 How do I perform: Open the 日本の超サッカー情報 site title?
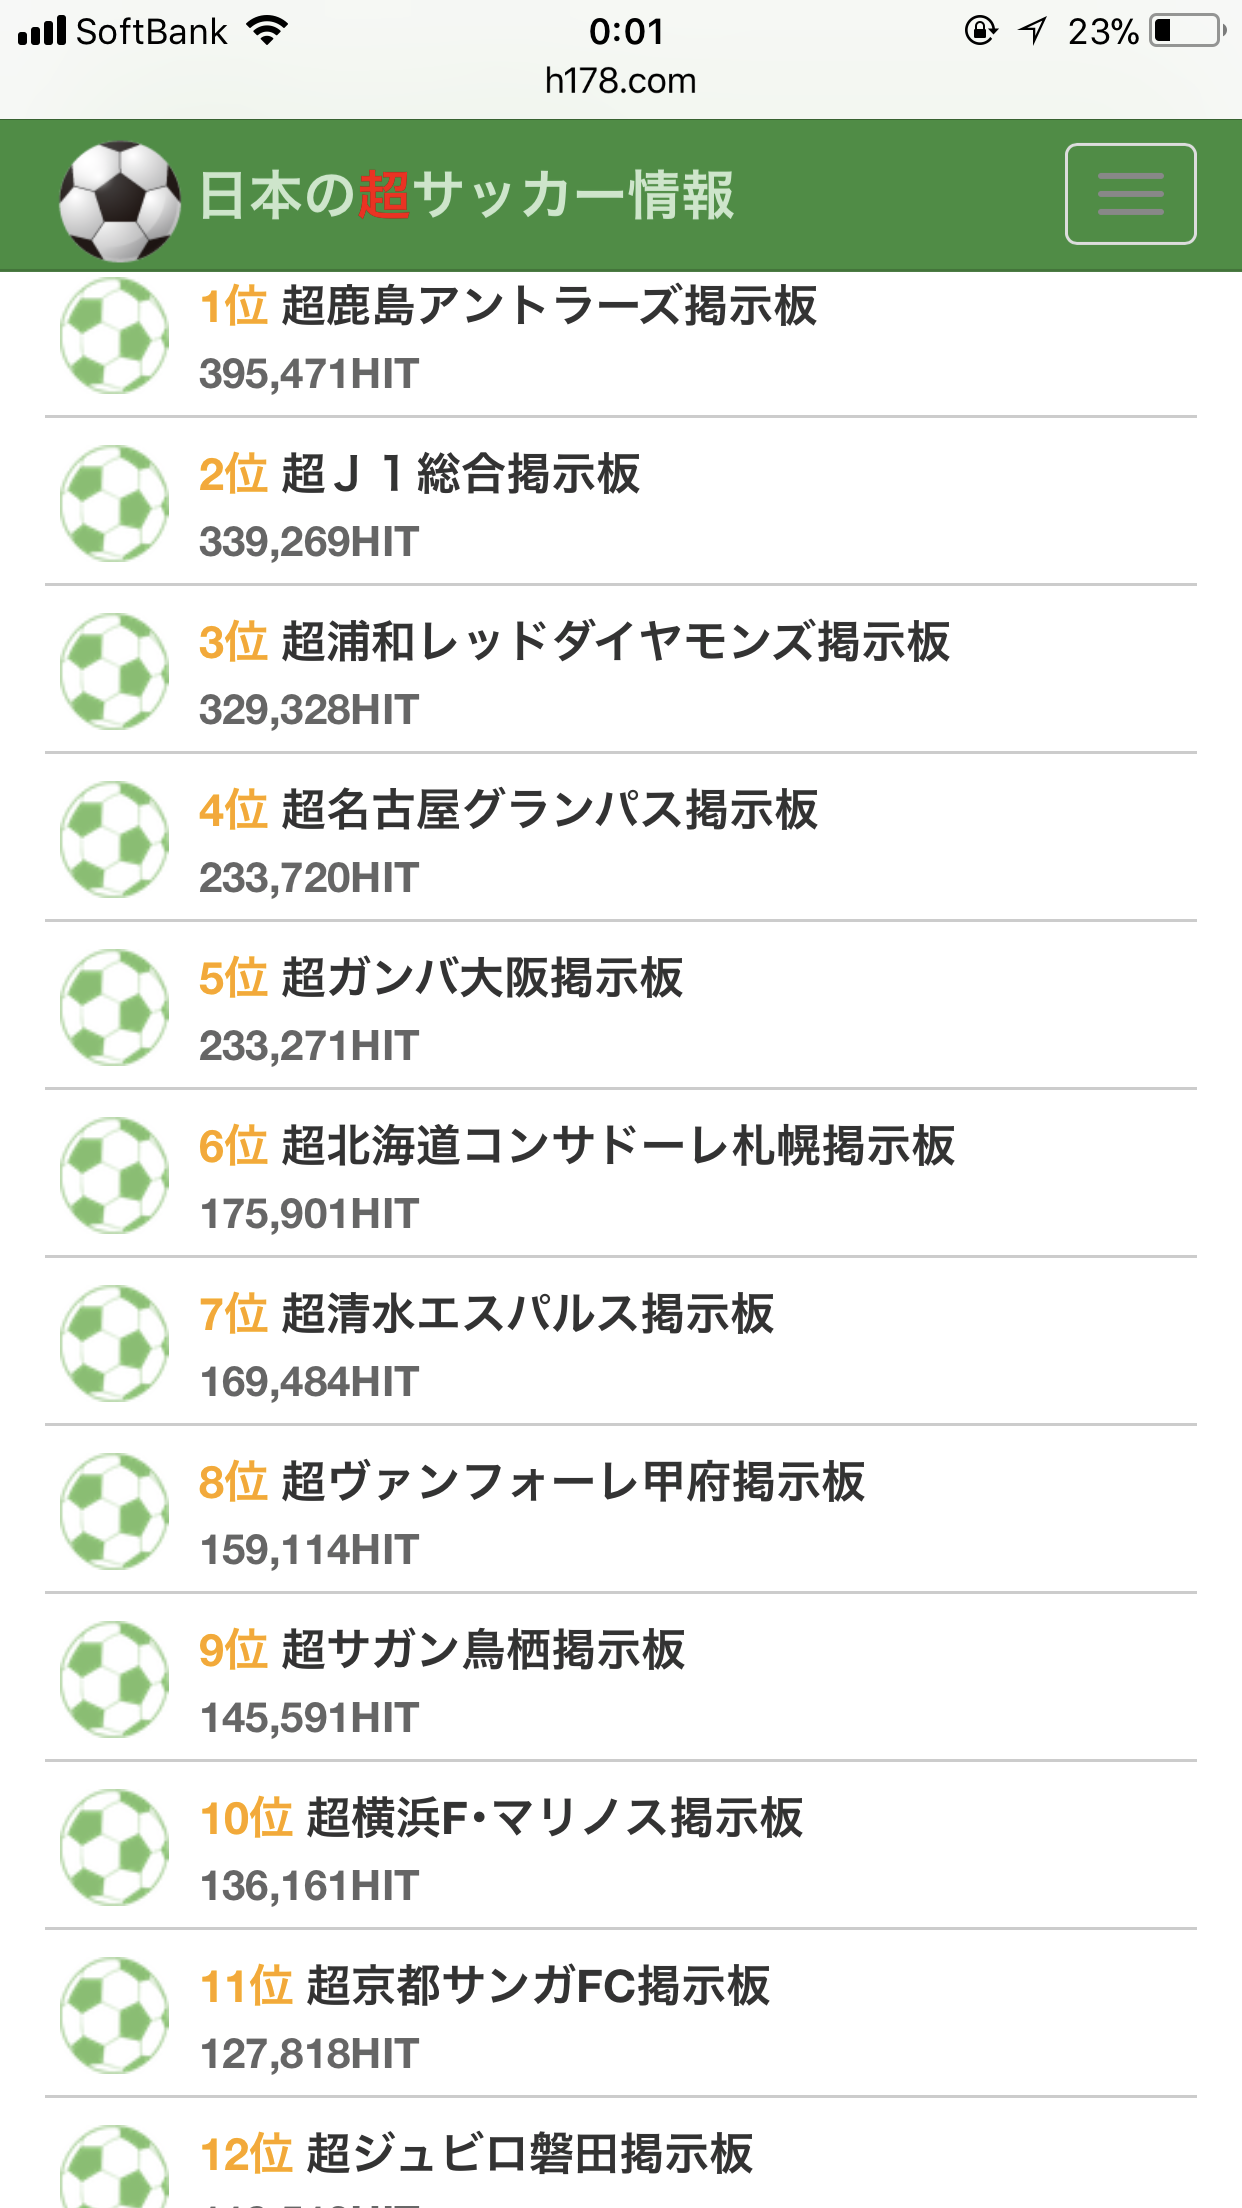(467, 195)
